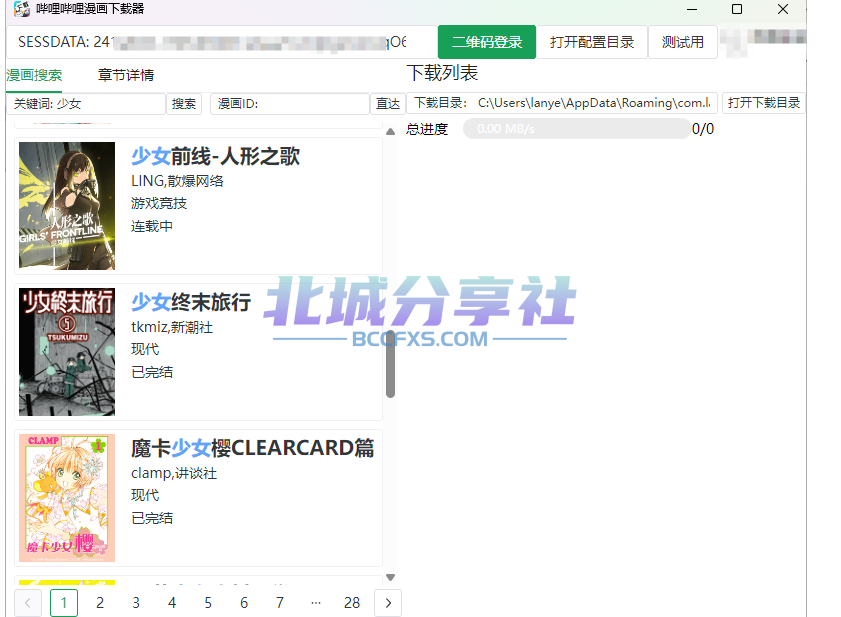Click the 测试用 button
Screen dimensions: 841x617
682,42
